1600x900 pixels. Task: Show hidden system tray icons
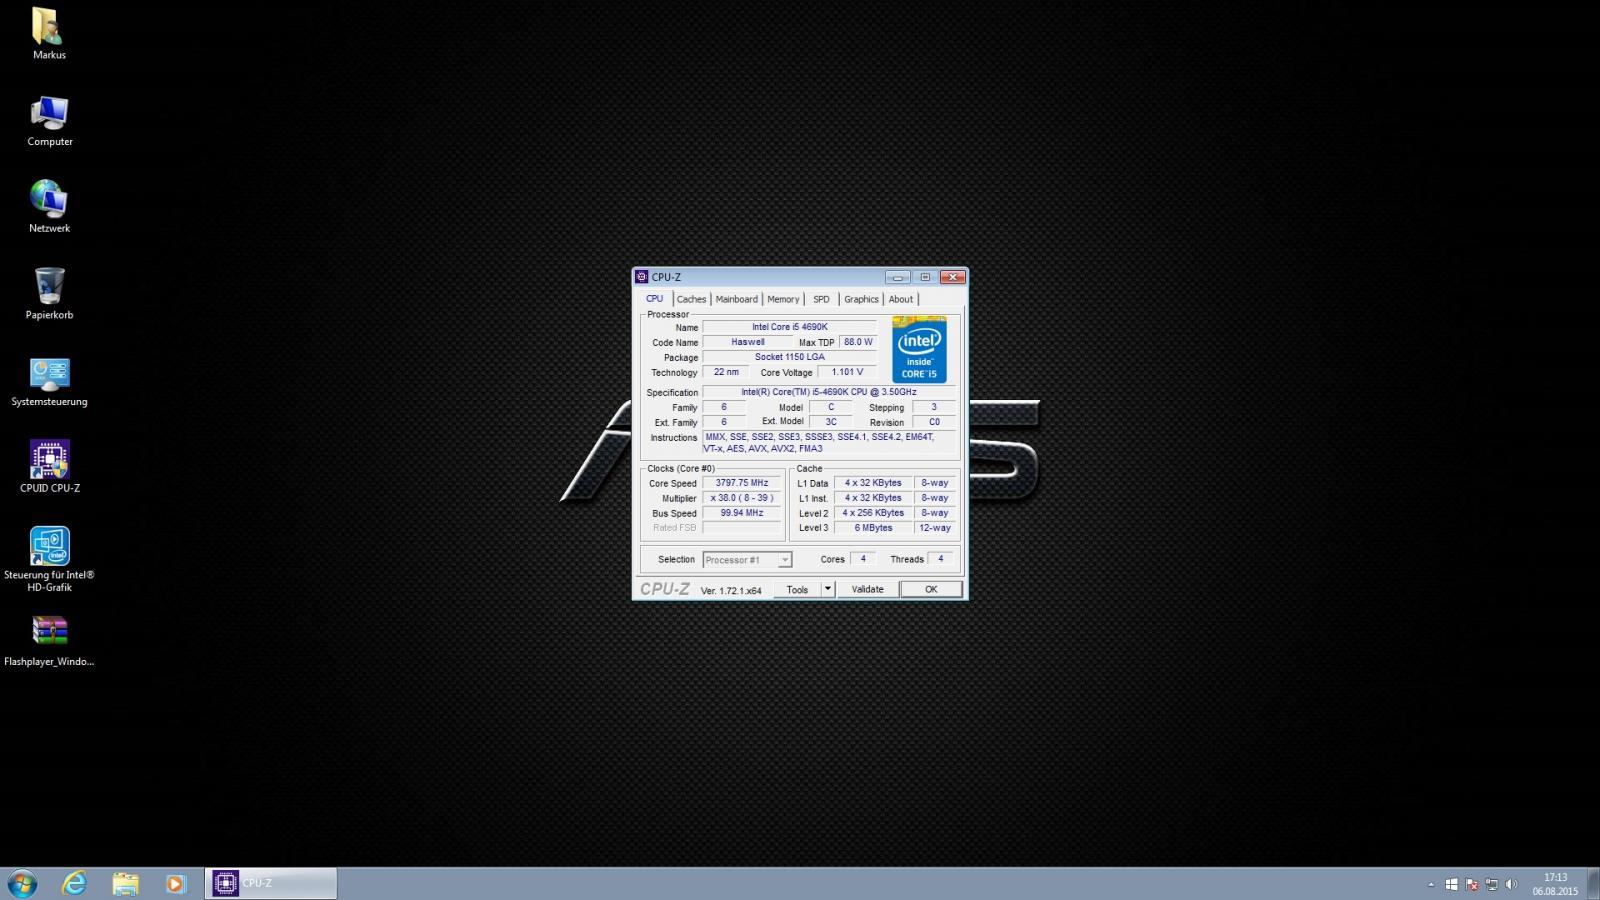click(x=1431, y=885)
